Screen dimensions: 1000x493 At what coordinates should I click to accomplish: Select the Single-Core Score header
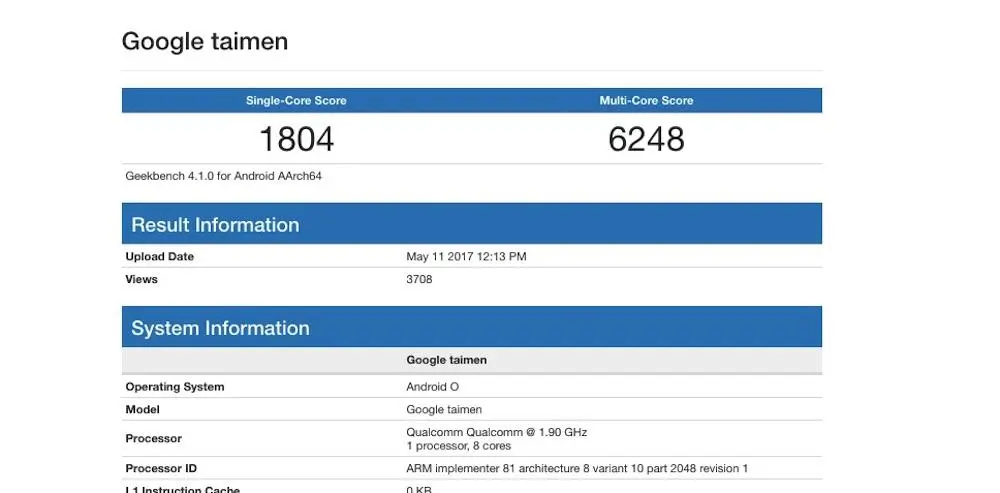pos(297,100)
